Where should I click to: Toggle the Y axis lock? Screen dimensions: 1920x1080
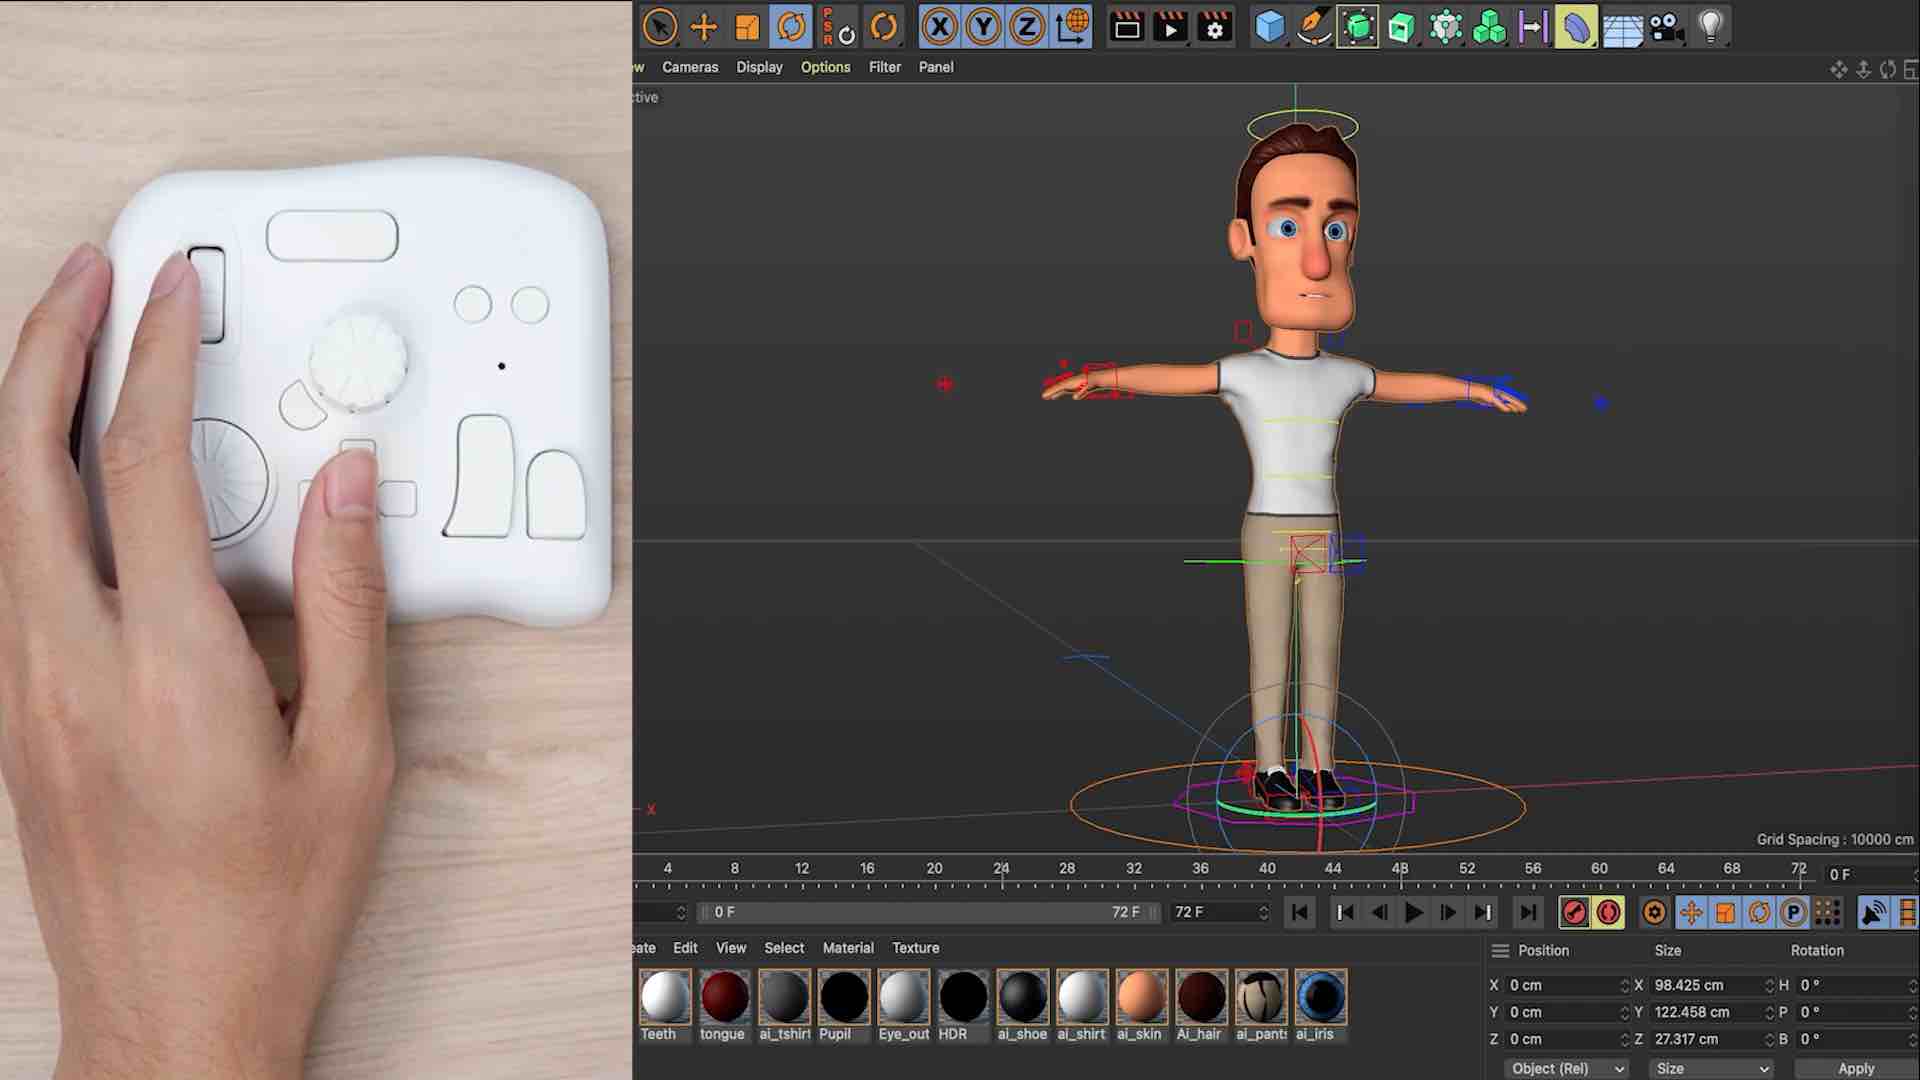[x=983, y=27]
